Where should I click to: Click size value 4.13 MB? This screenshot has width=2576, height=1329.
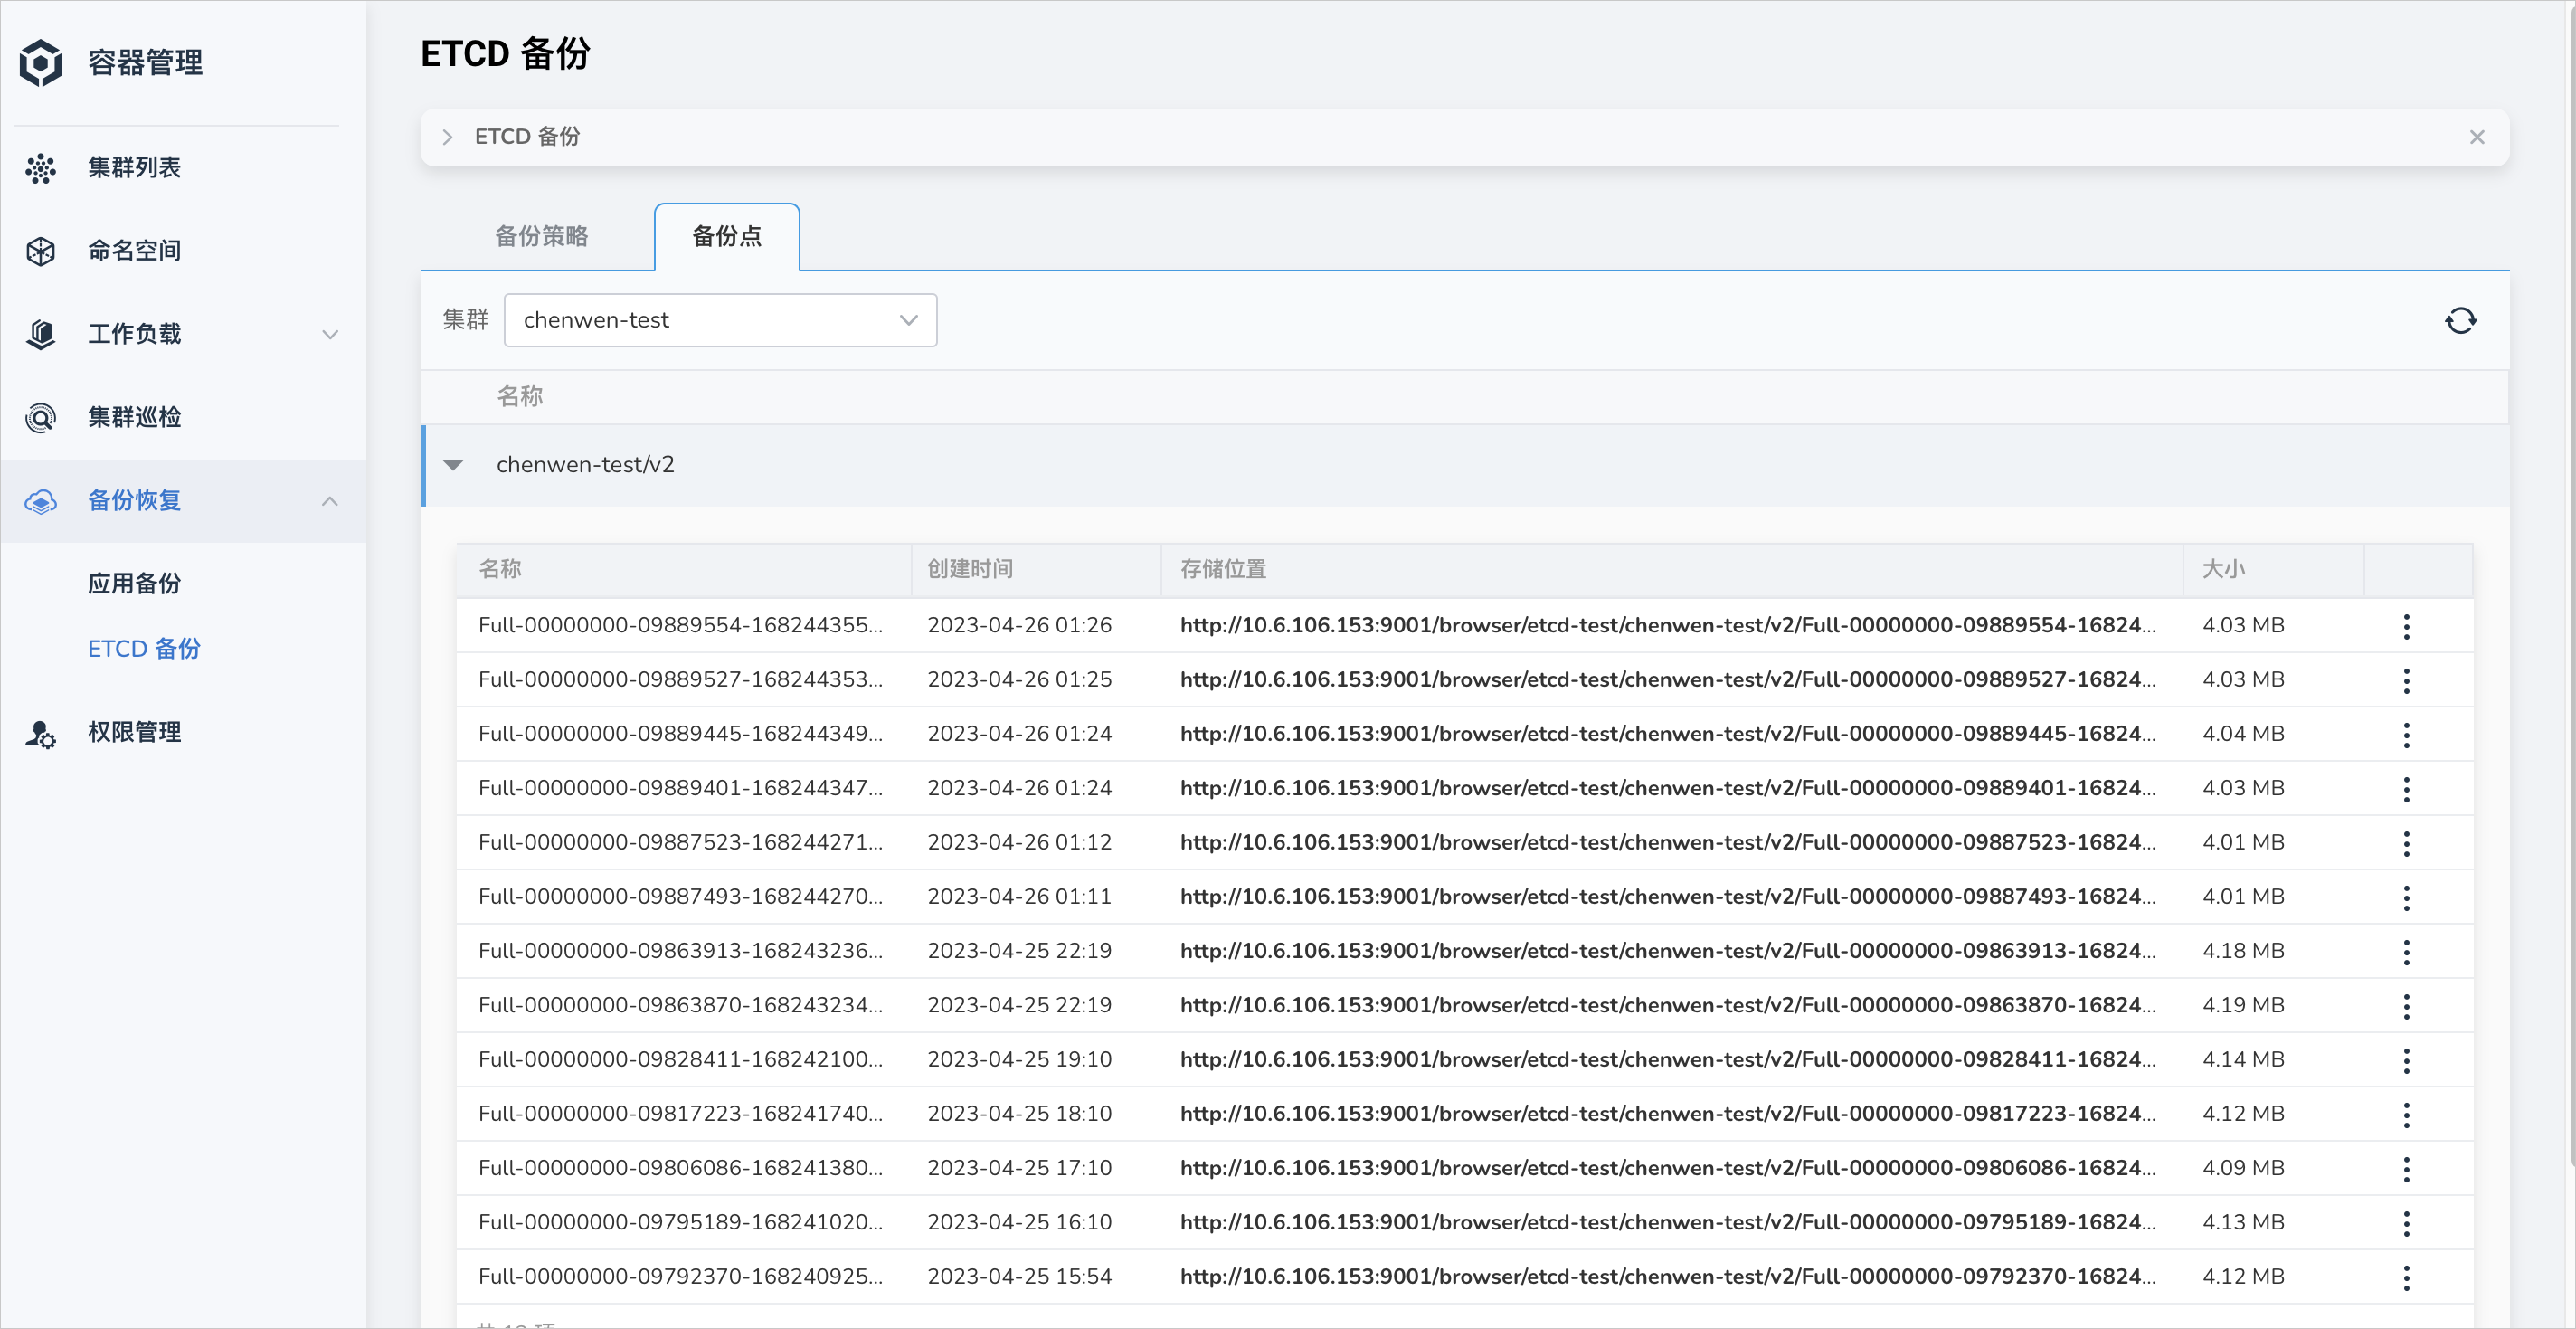tap(2243, 1222)
